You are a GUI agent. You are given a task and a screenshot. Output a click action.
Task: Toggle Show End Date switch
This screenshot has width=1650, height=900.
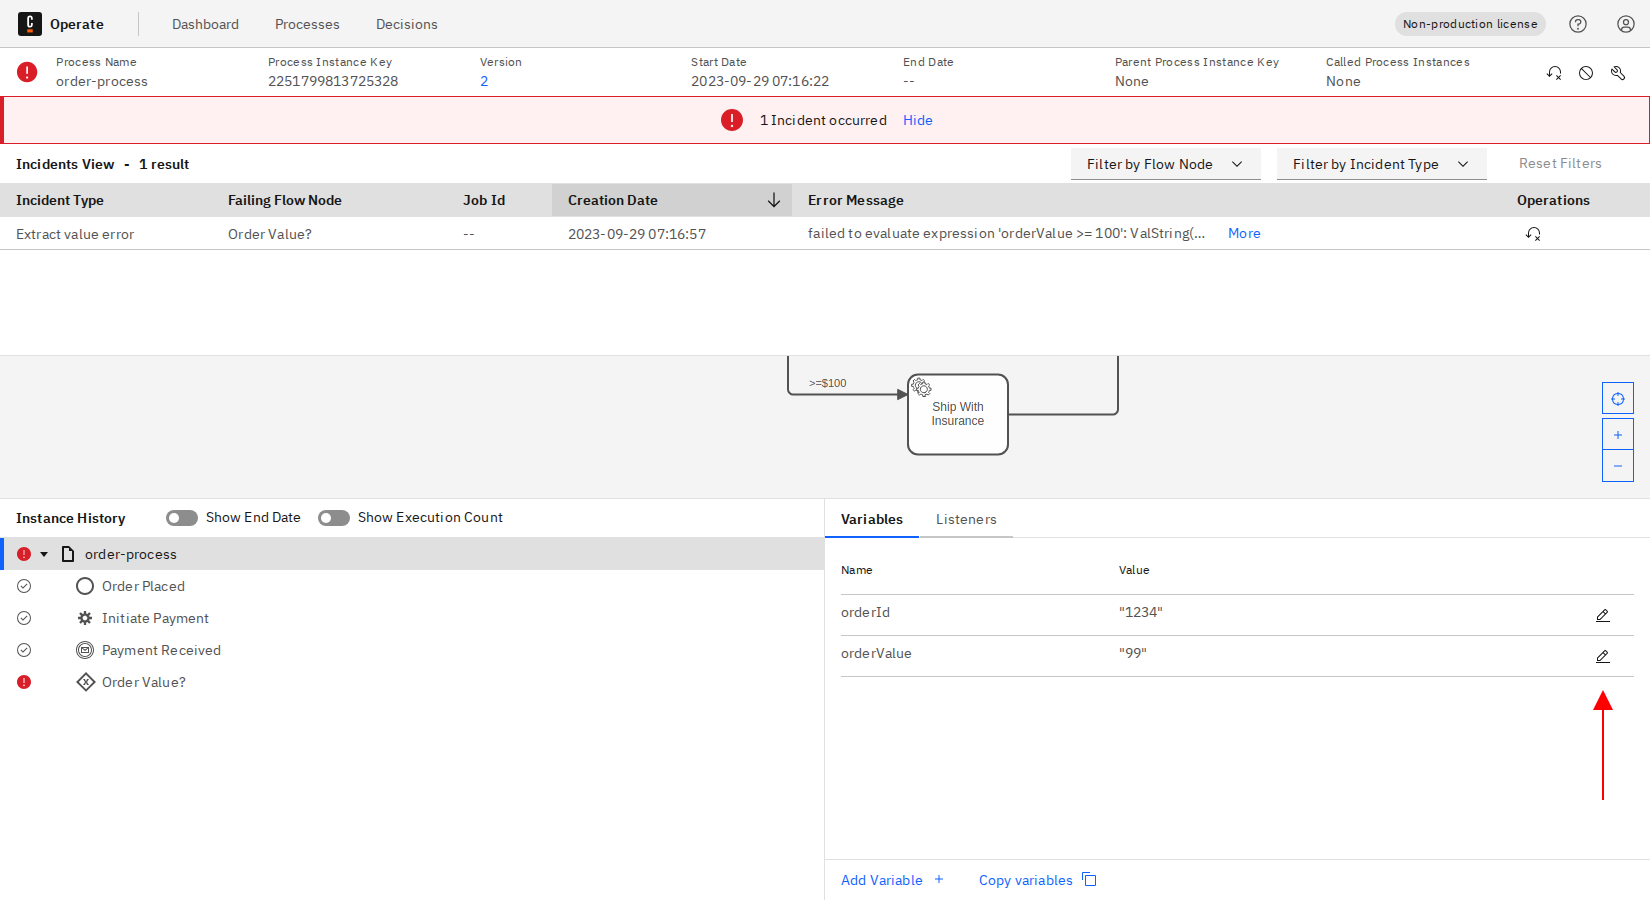pyautogui.click(x=182, y=518)
